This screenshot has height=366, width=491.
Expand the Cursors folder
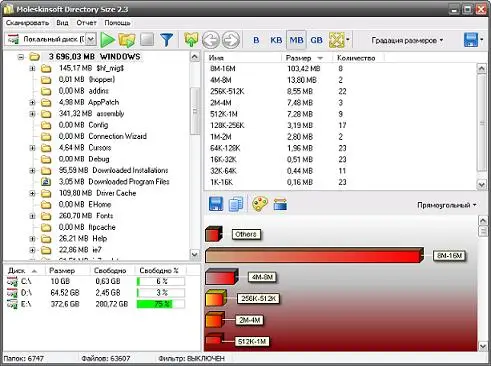point(32,148)
